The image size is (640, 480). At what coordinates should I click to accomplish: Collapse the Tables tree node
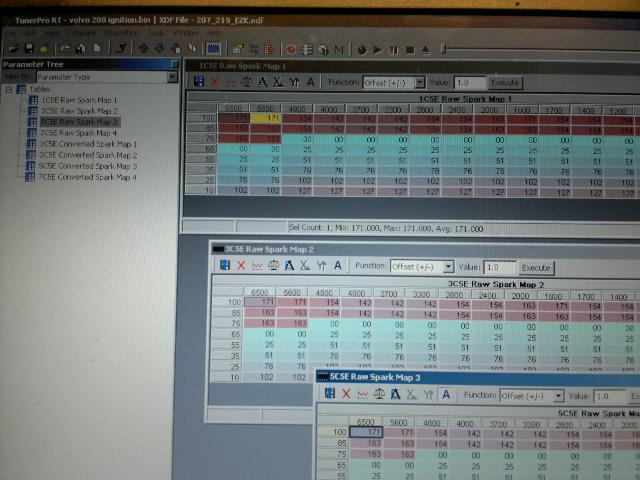click(9, 89)
